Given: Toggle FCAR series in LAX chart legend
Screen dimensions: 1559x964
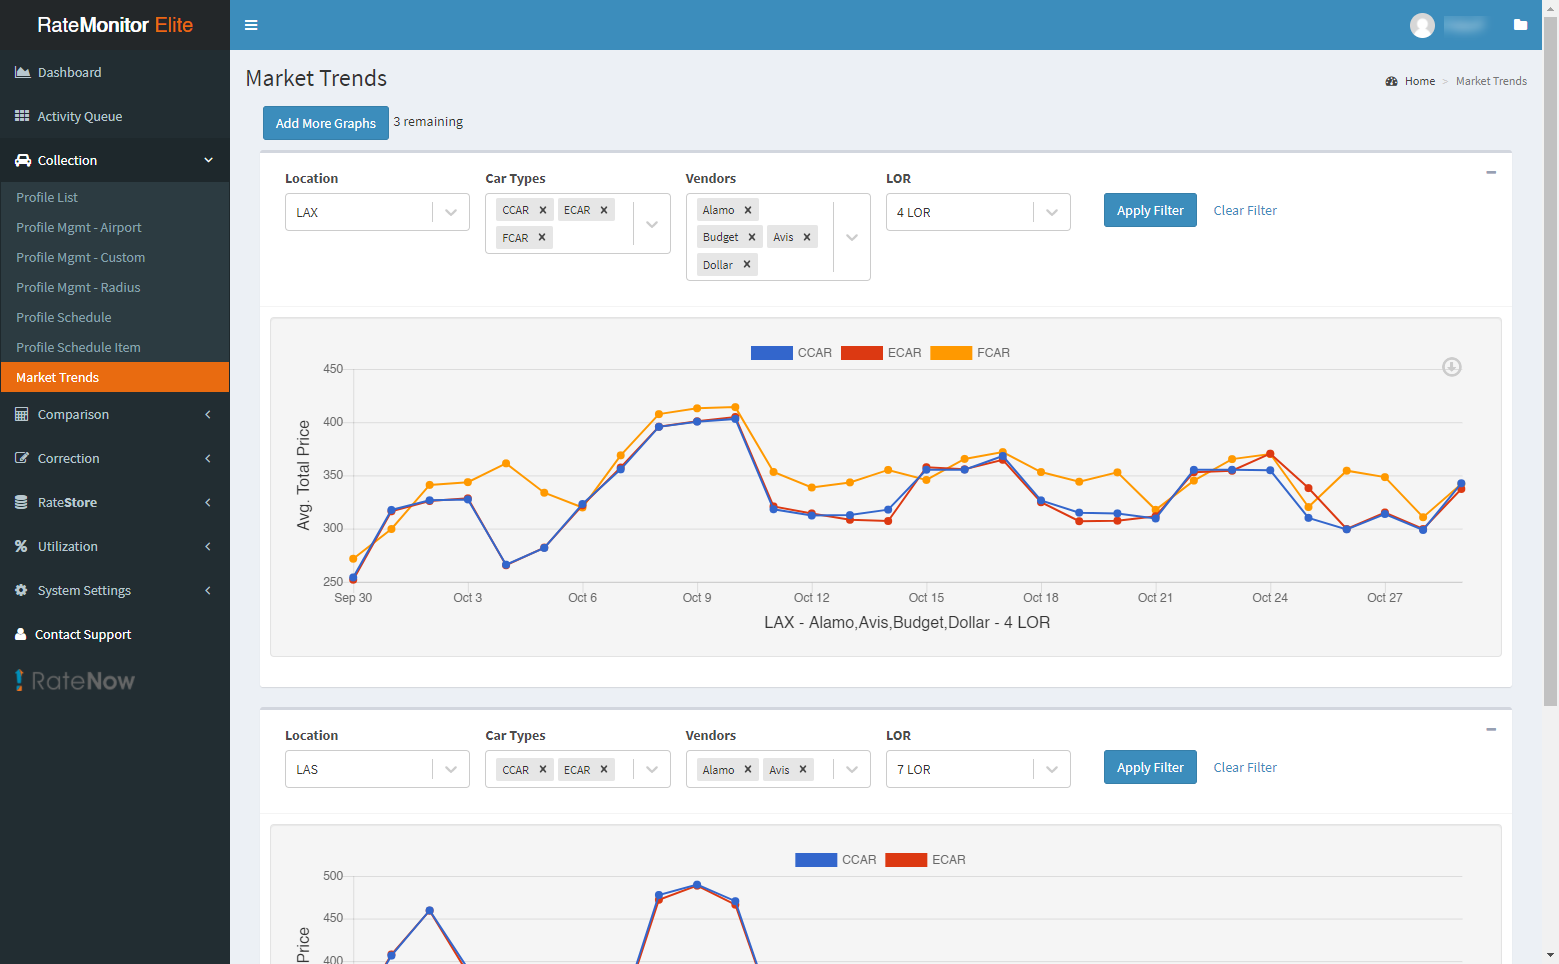Looking at the screenshot, I should click(x=970, y=353).
